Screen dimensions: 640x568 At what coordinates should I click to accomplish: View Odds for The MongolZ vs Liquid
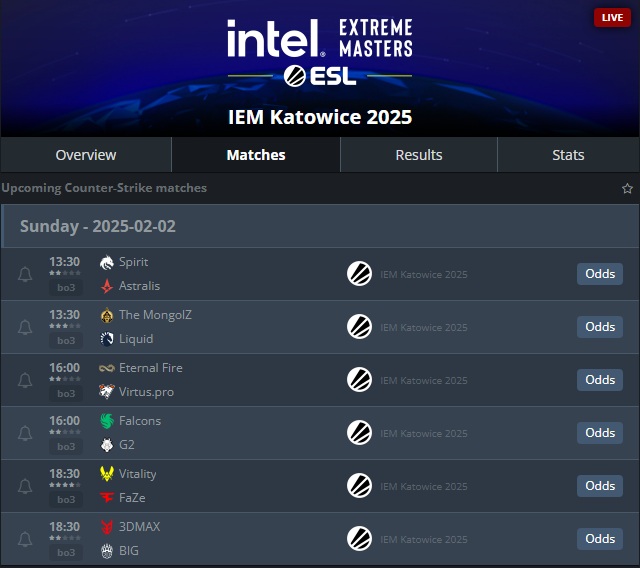pyautogui.click(x=600, y=327)
